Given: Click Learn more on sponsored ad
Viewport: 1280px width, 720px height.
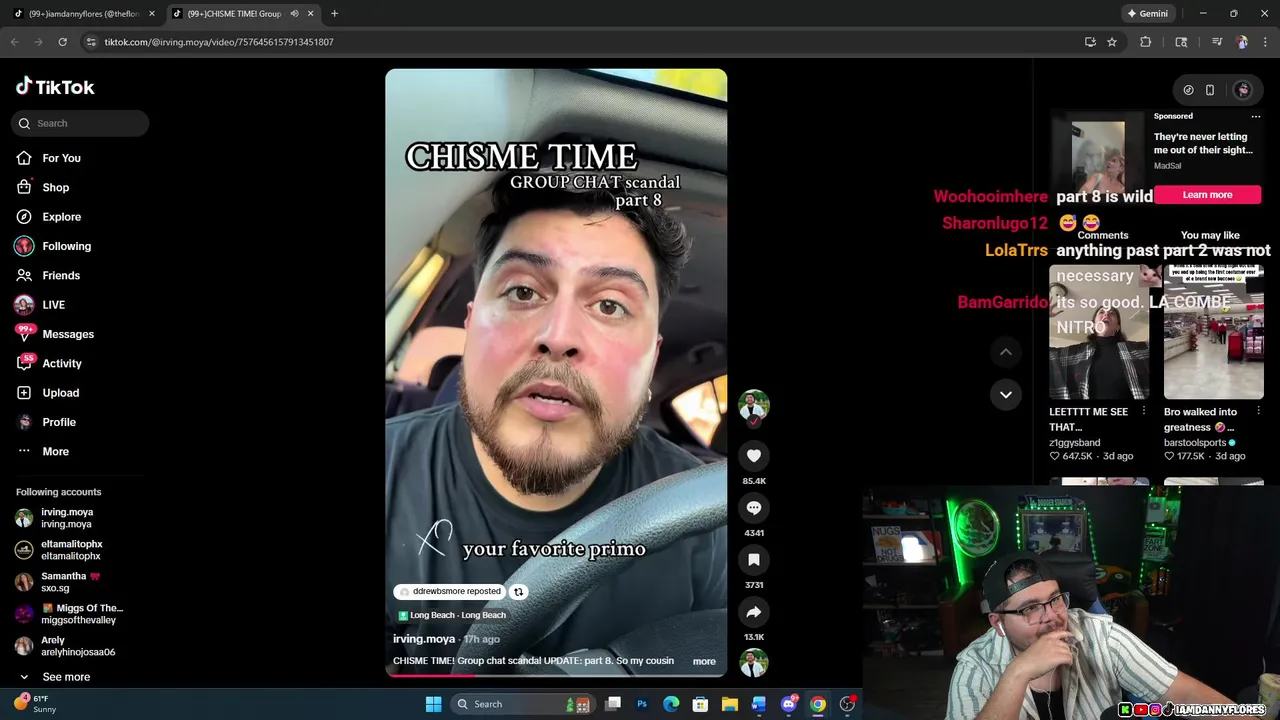Looking at the screenshot, I should (1207, 195).
